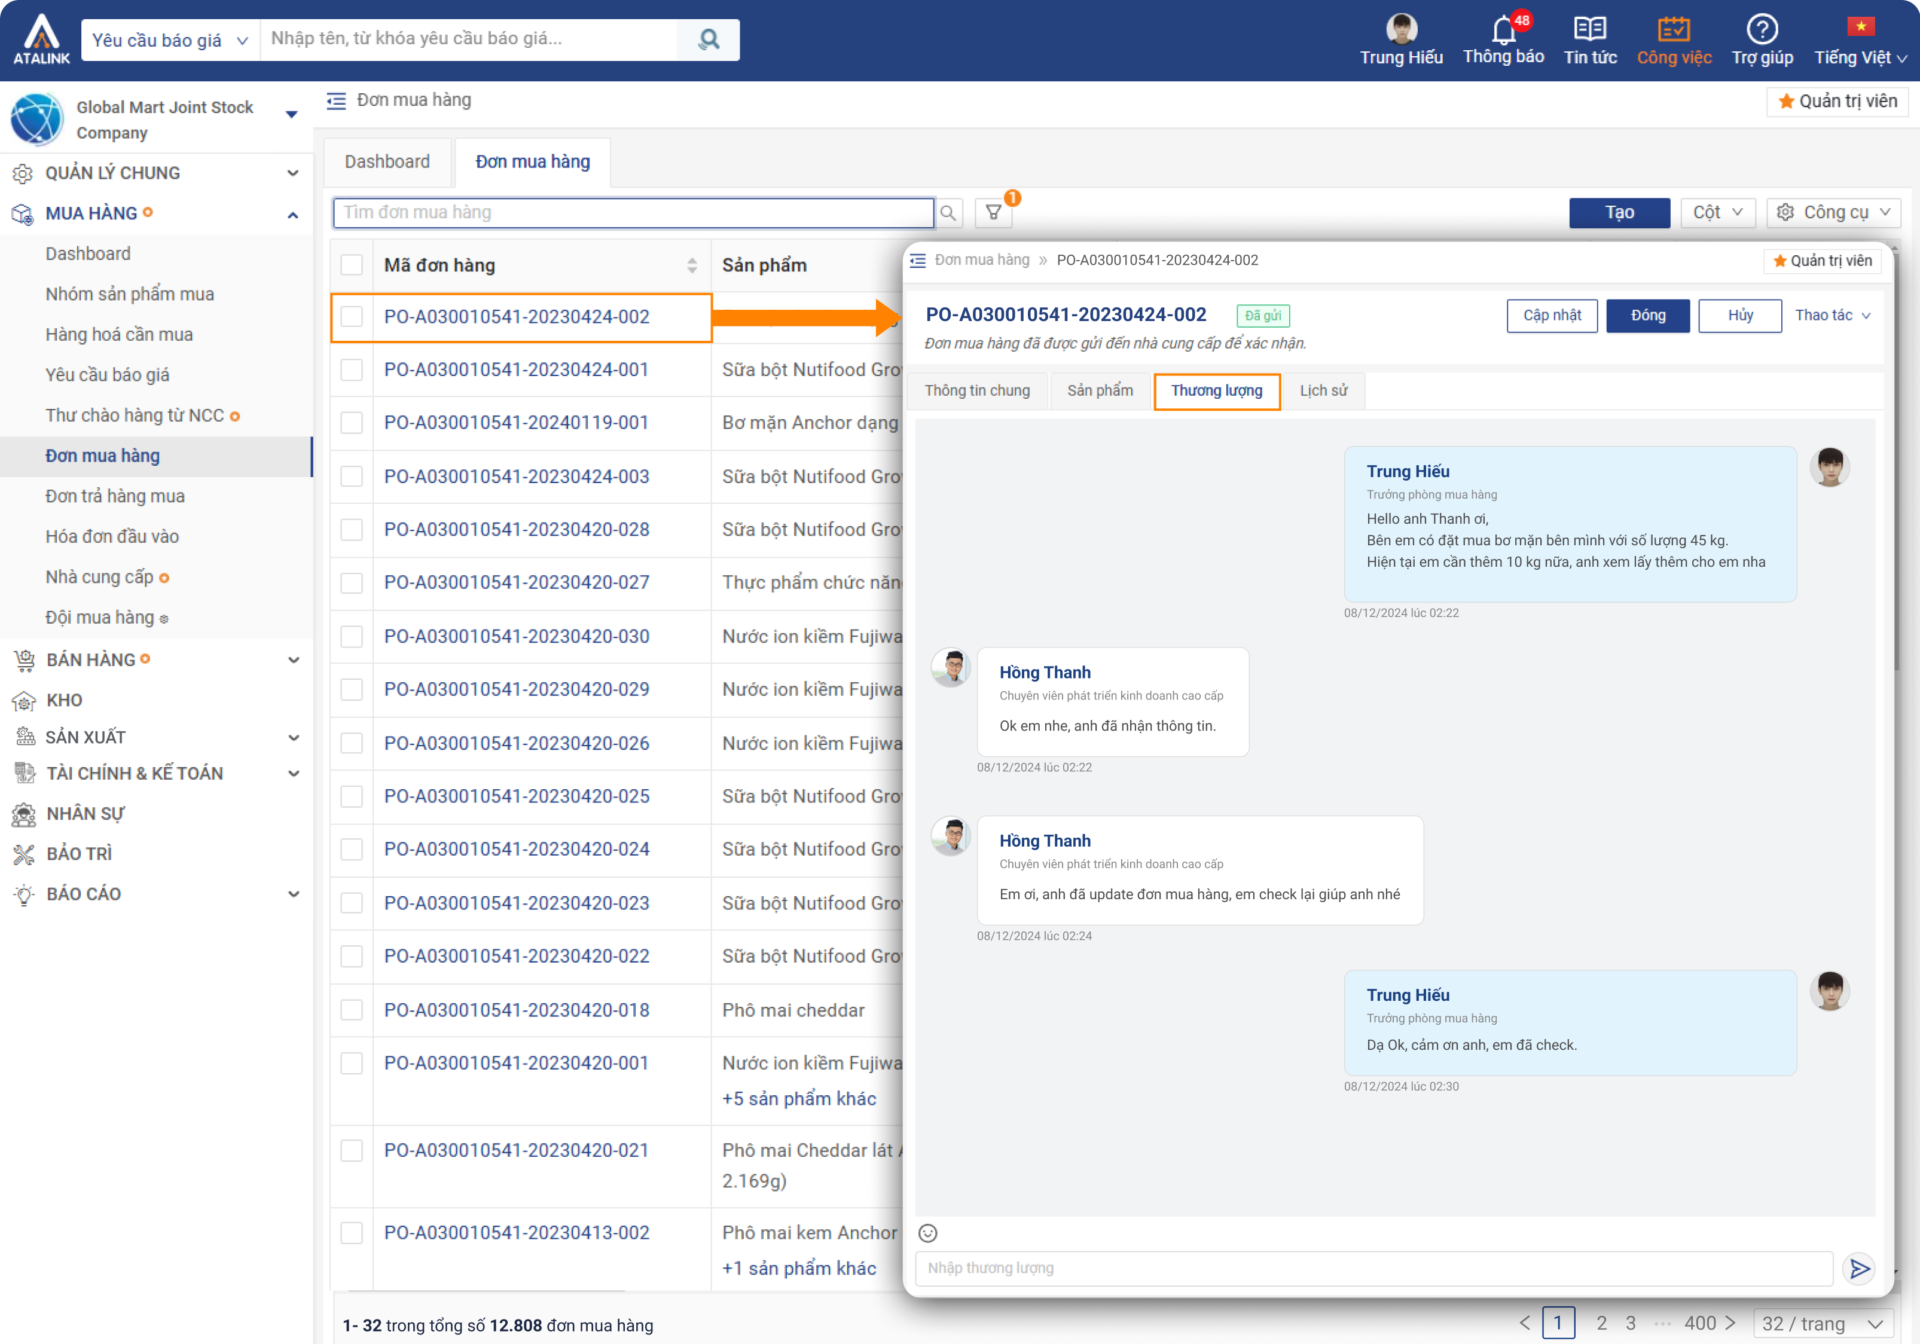
Task: Go to page 400 in pagination
Action: (x=1700, y=1323)
